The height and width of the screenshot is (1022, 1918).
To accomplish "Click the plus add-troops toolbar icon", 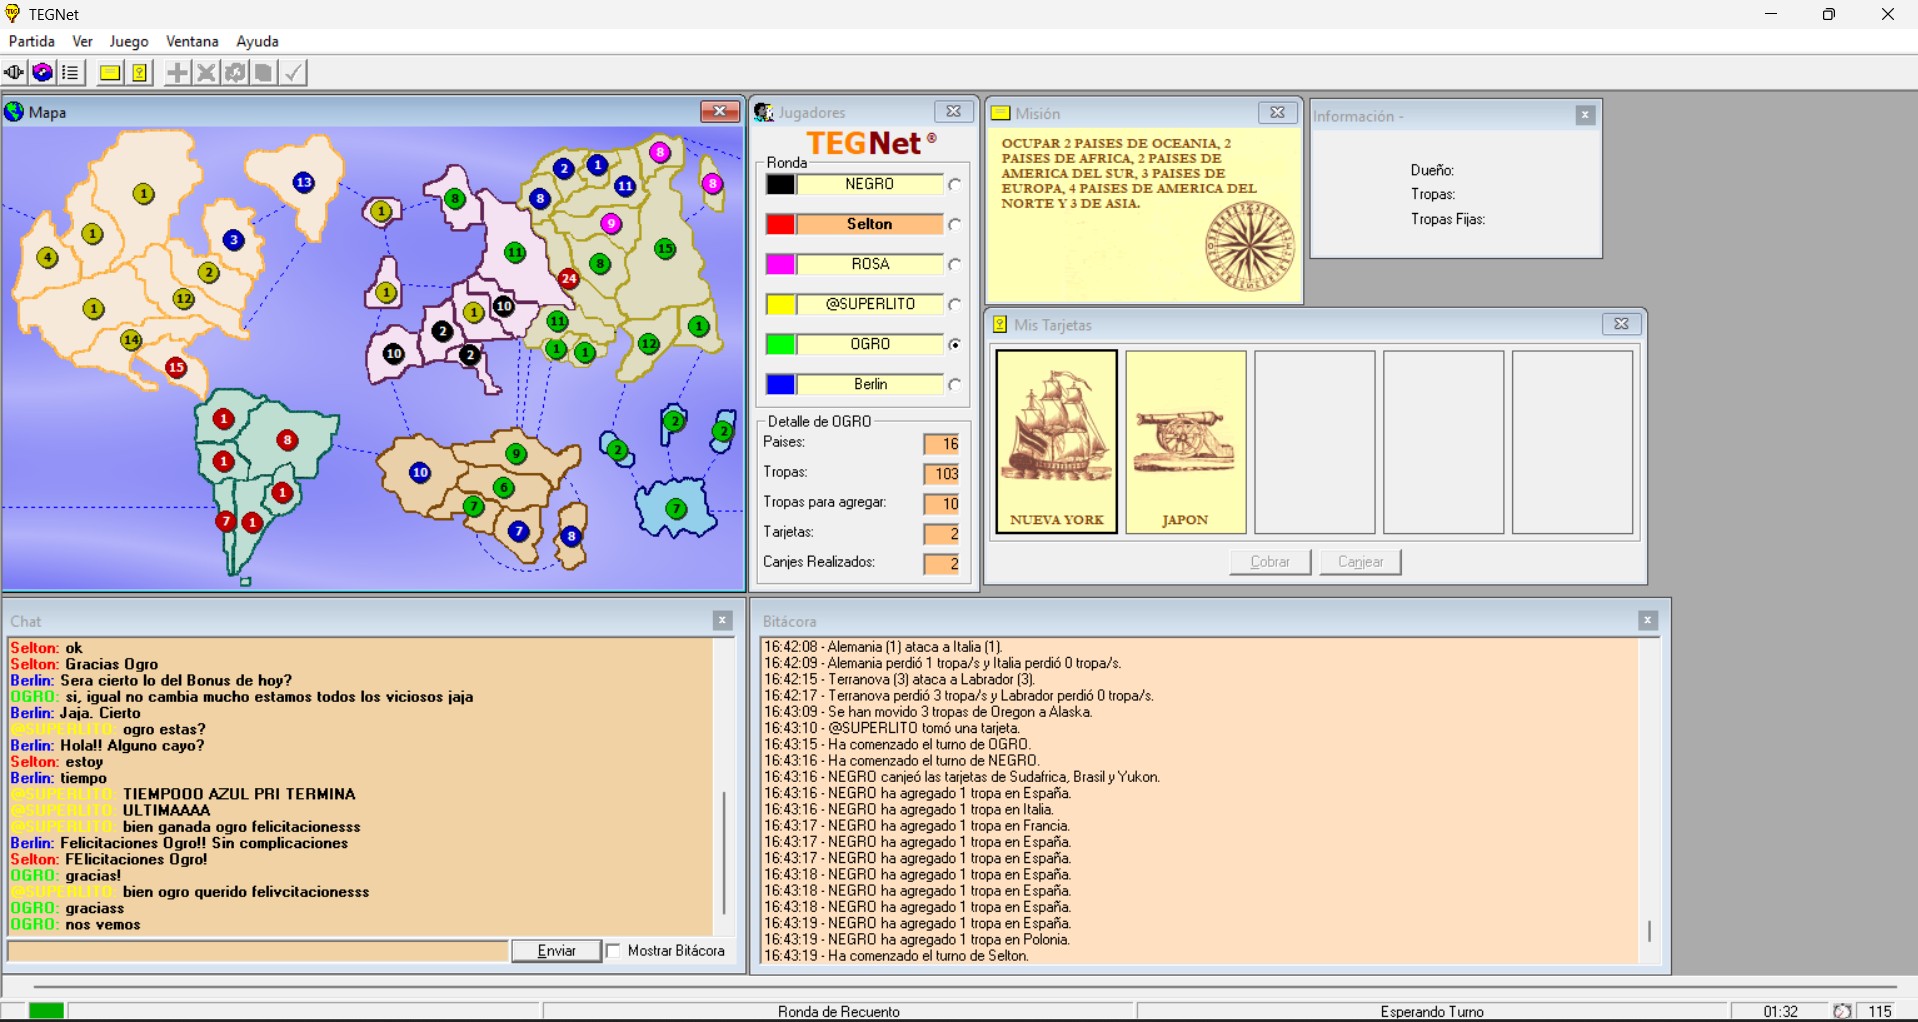I will (x=177, y=73).
